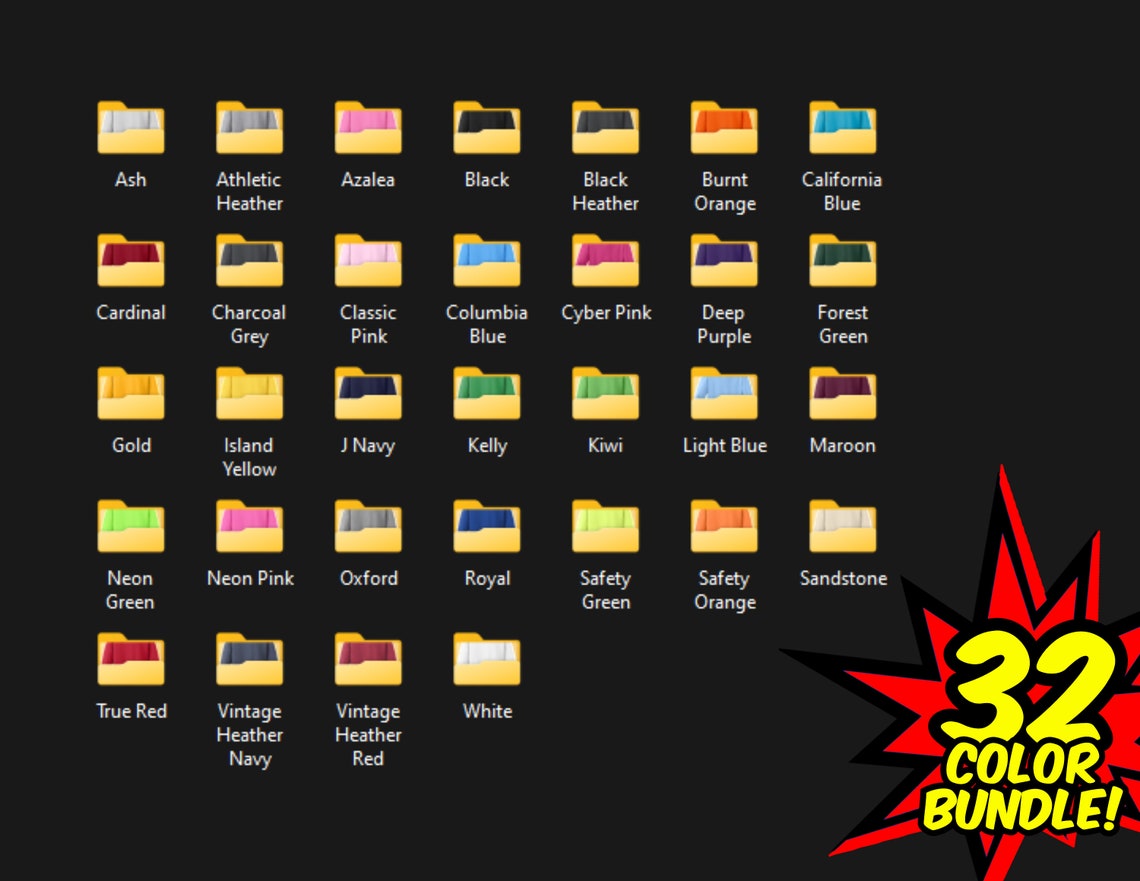The width and height of the screenshot is (1140, 881).
Task: Select the Kelly green folder
Action: [x=487, y=394]
